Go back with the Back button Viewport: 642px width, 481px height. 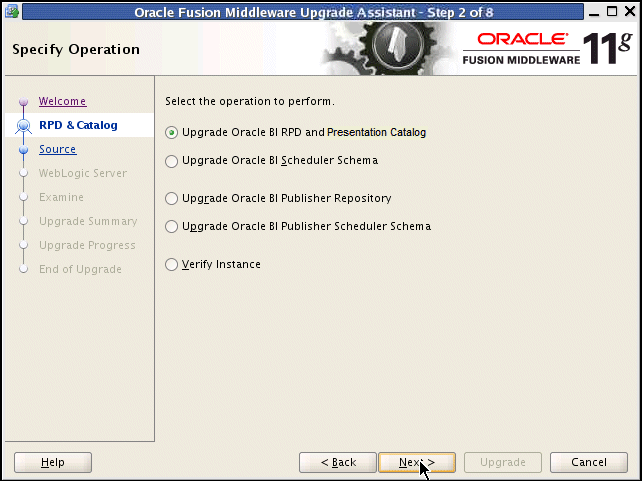pos(338,462)
